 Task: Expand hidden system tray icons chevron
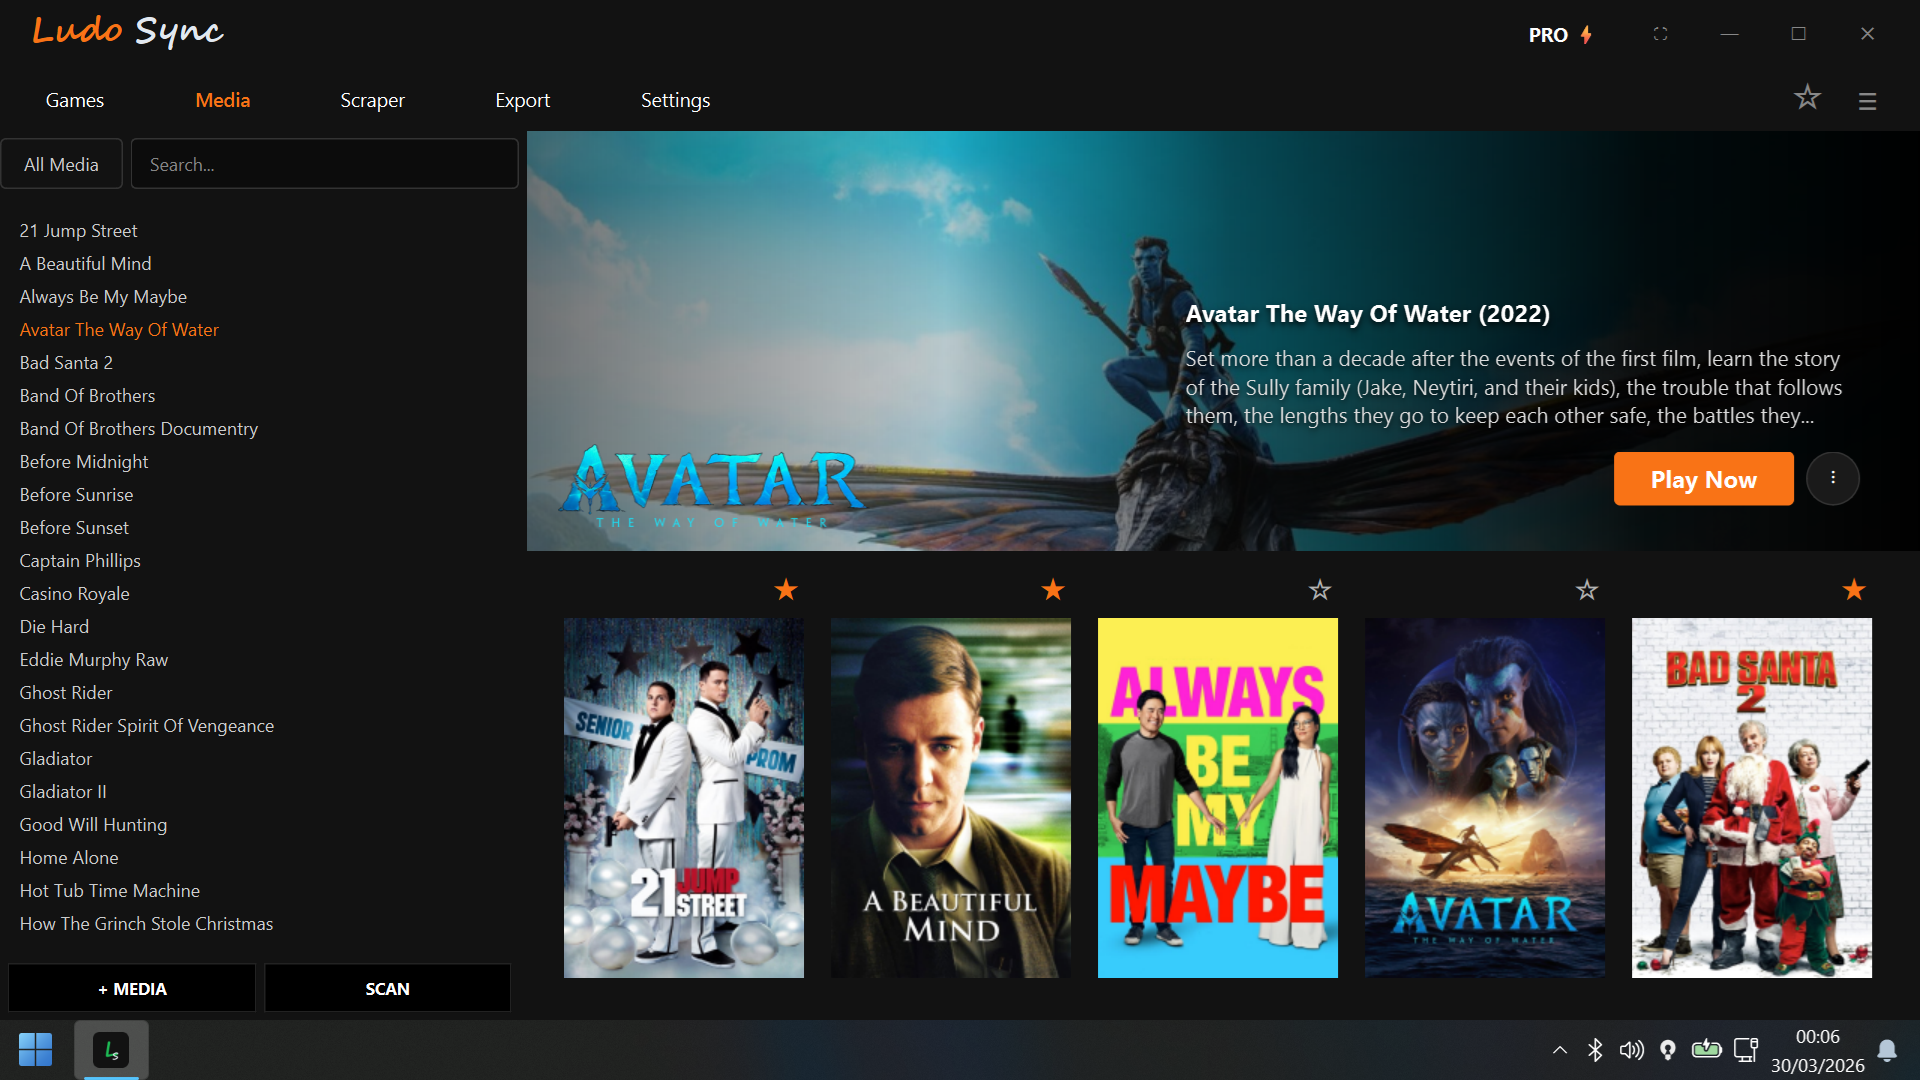pos(1559,1050)
